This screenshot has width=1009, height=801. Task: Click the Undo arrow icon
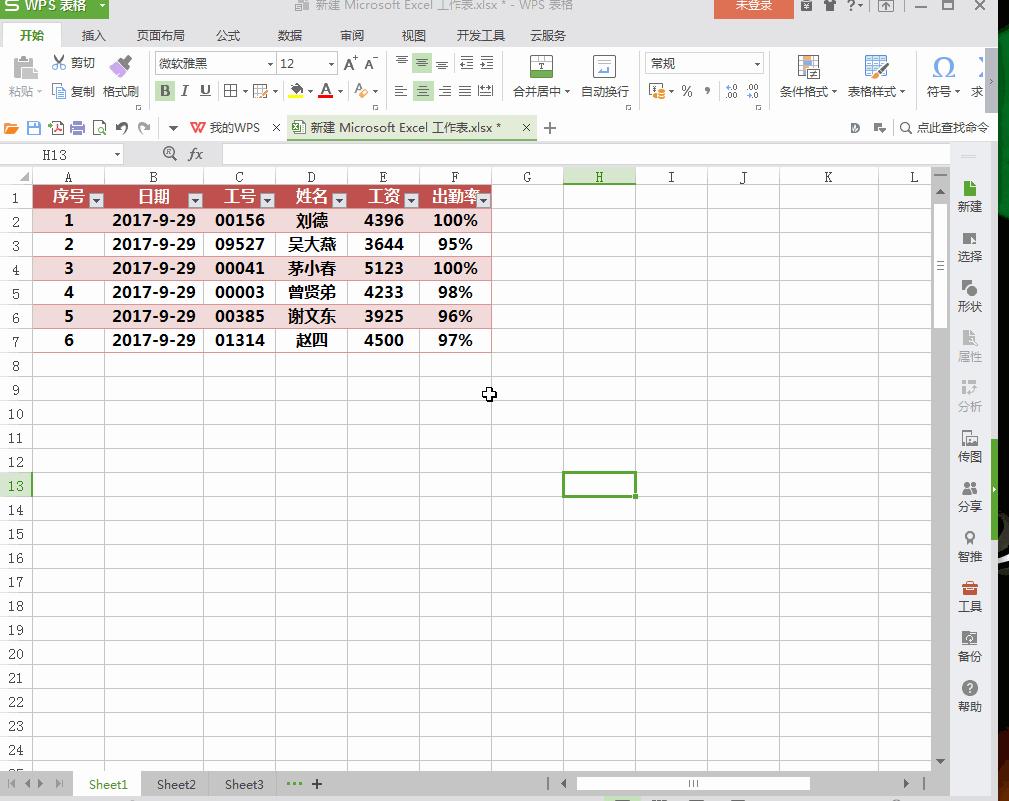tap(121, 128)
